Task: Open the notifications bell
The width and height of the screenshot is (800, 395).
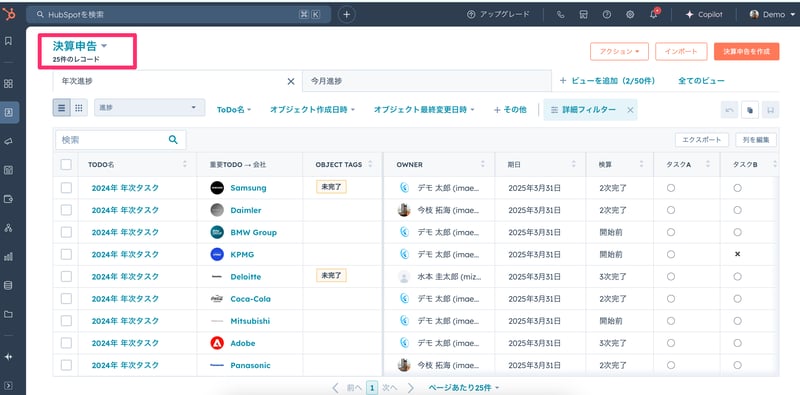Action: click(x=654, y=15)
